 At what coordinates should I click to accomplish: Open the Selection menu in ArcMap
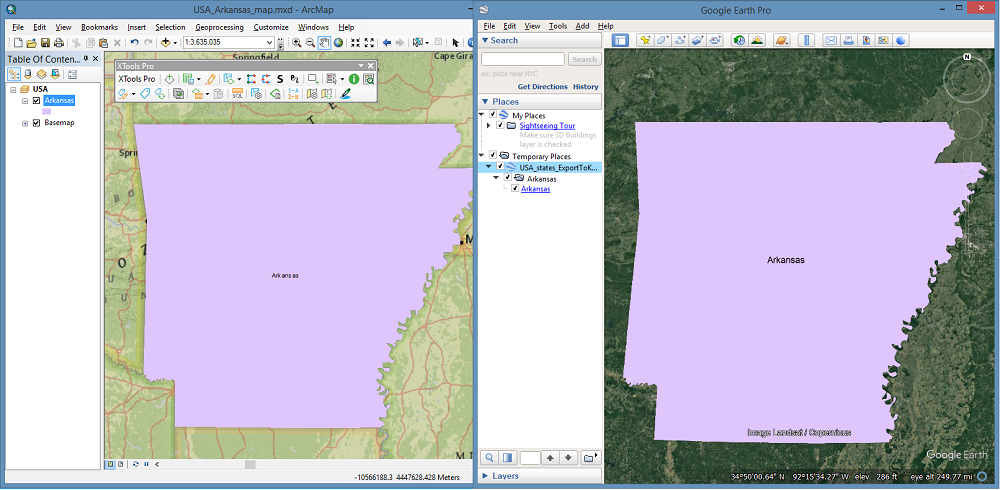[x=170, y=27]
